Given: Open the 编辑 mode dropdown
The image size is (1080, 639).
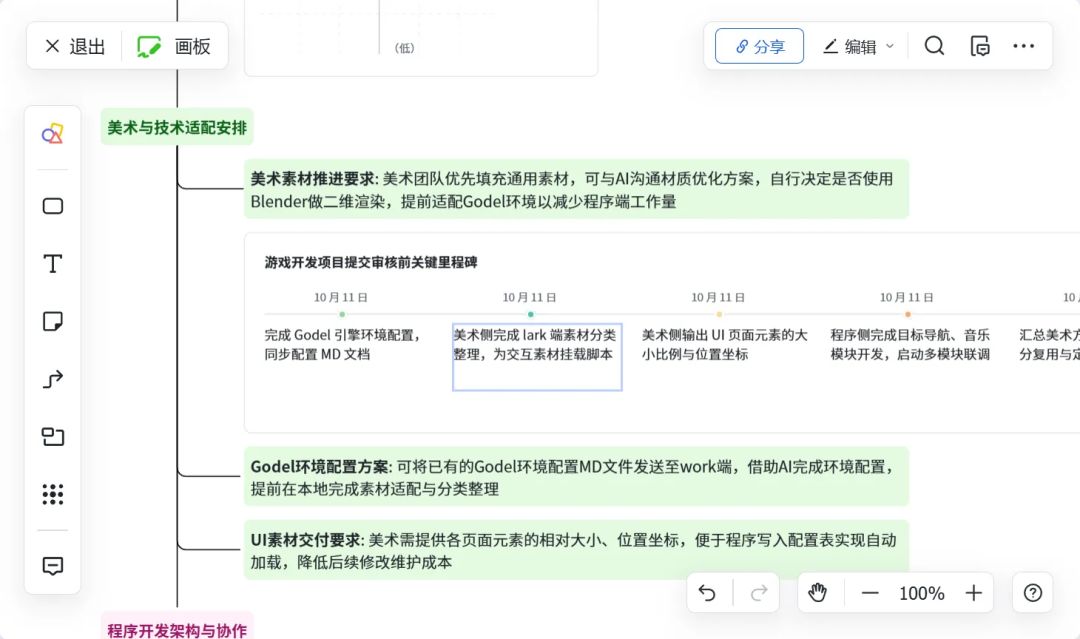Looking at the screenshot, I should click(x=858, y=46).
